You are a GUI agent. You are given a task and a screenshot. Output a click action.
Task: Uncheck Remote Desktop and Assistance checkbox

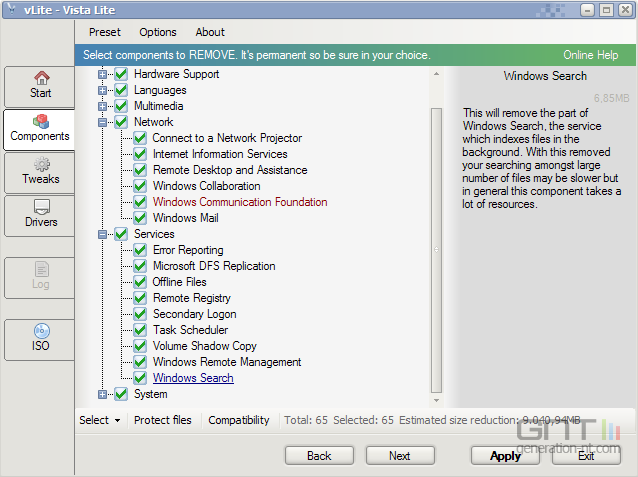140,170
